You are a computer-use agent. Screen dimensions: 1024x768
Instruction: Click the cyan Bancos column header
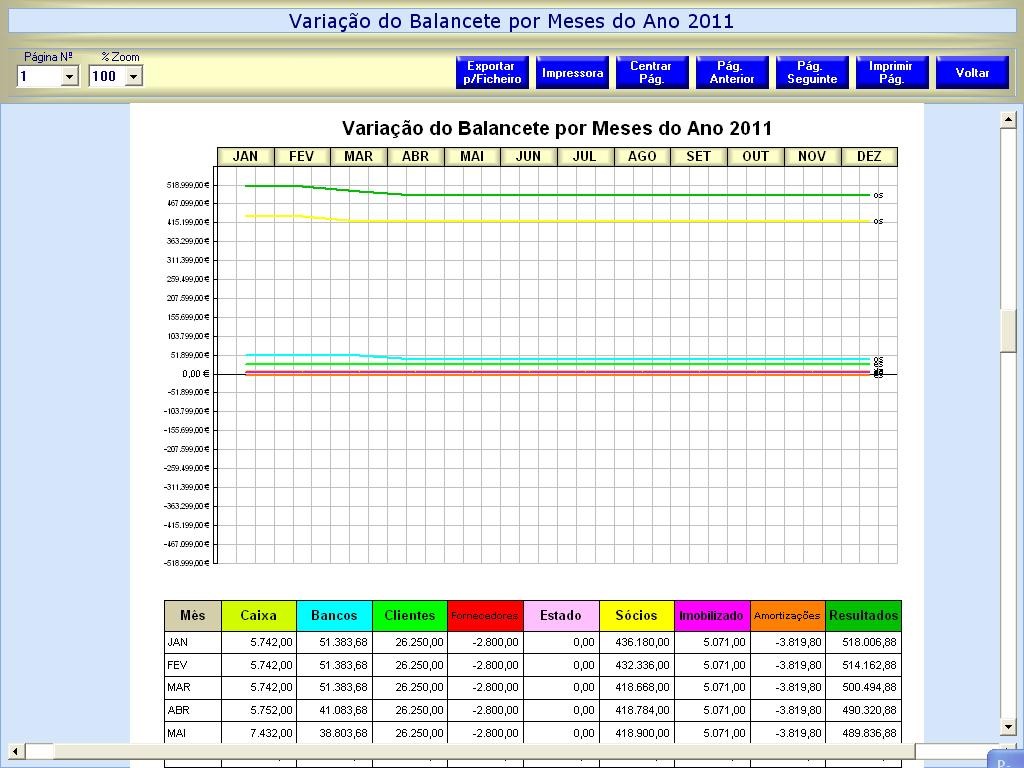[334, 616]
